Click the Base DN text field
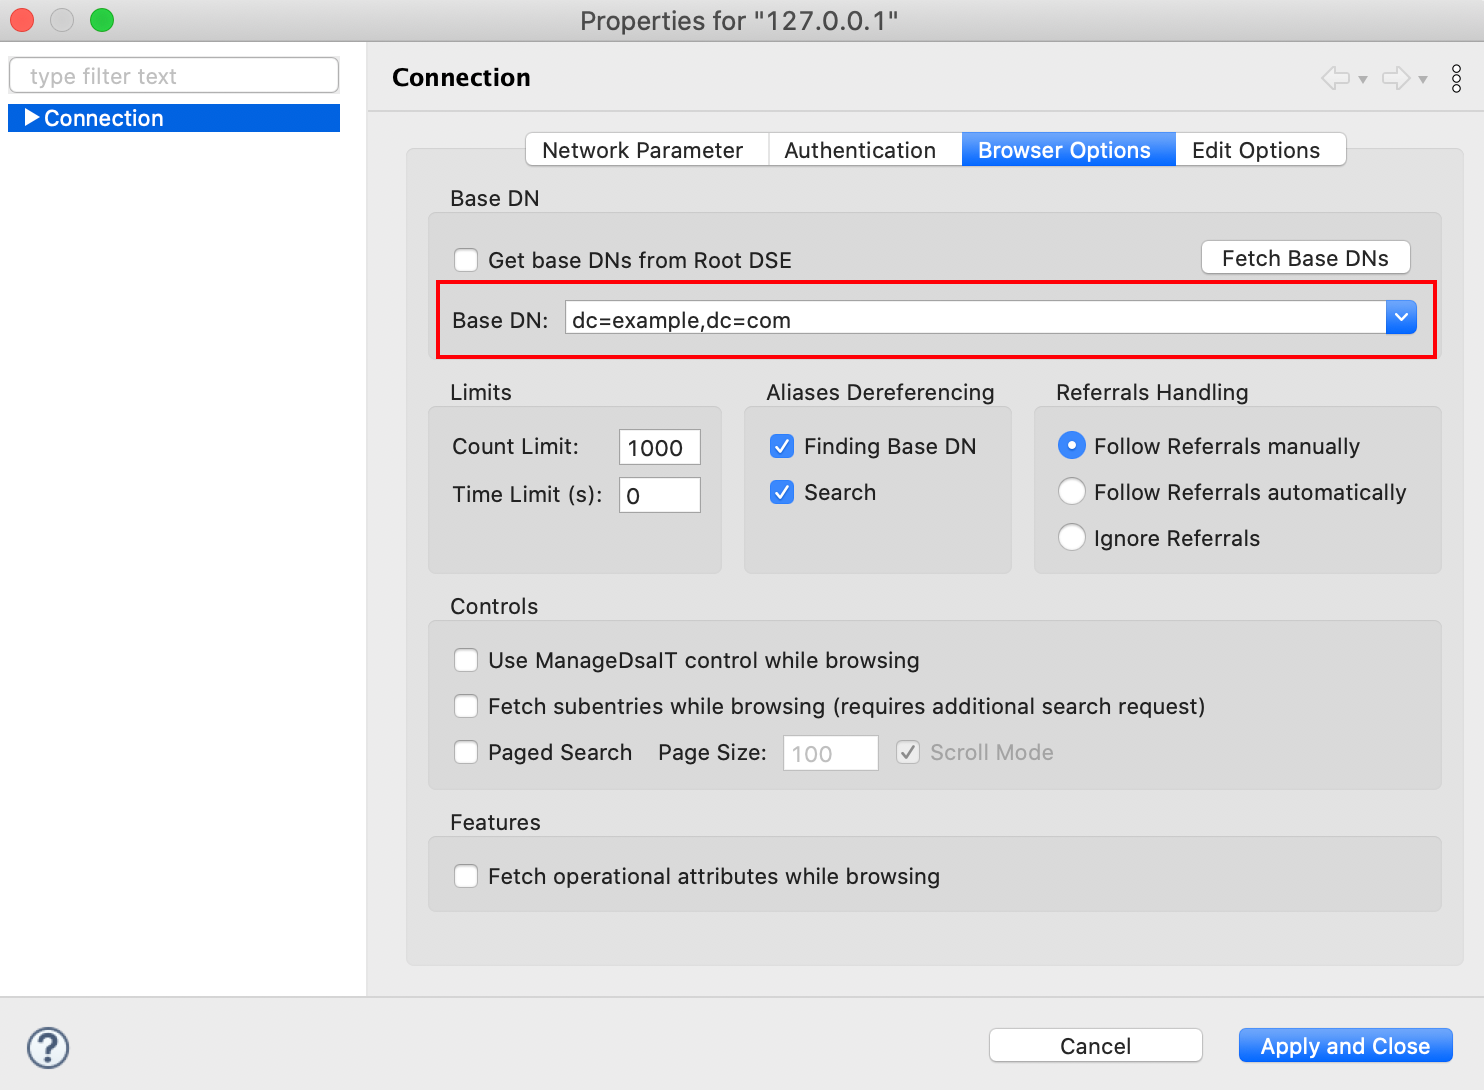This screenshot has width=1484, height=1090. tap(975, 318)
